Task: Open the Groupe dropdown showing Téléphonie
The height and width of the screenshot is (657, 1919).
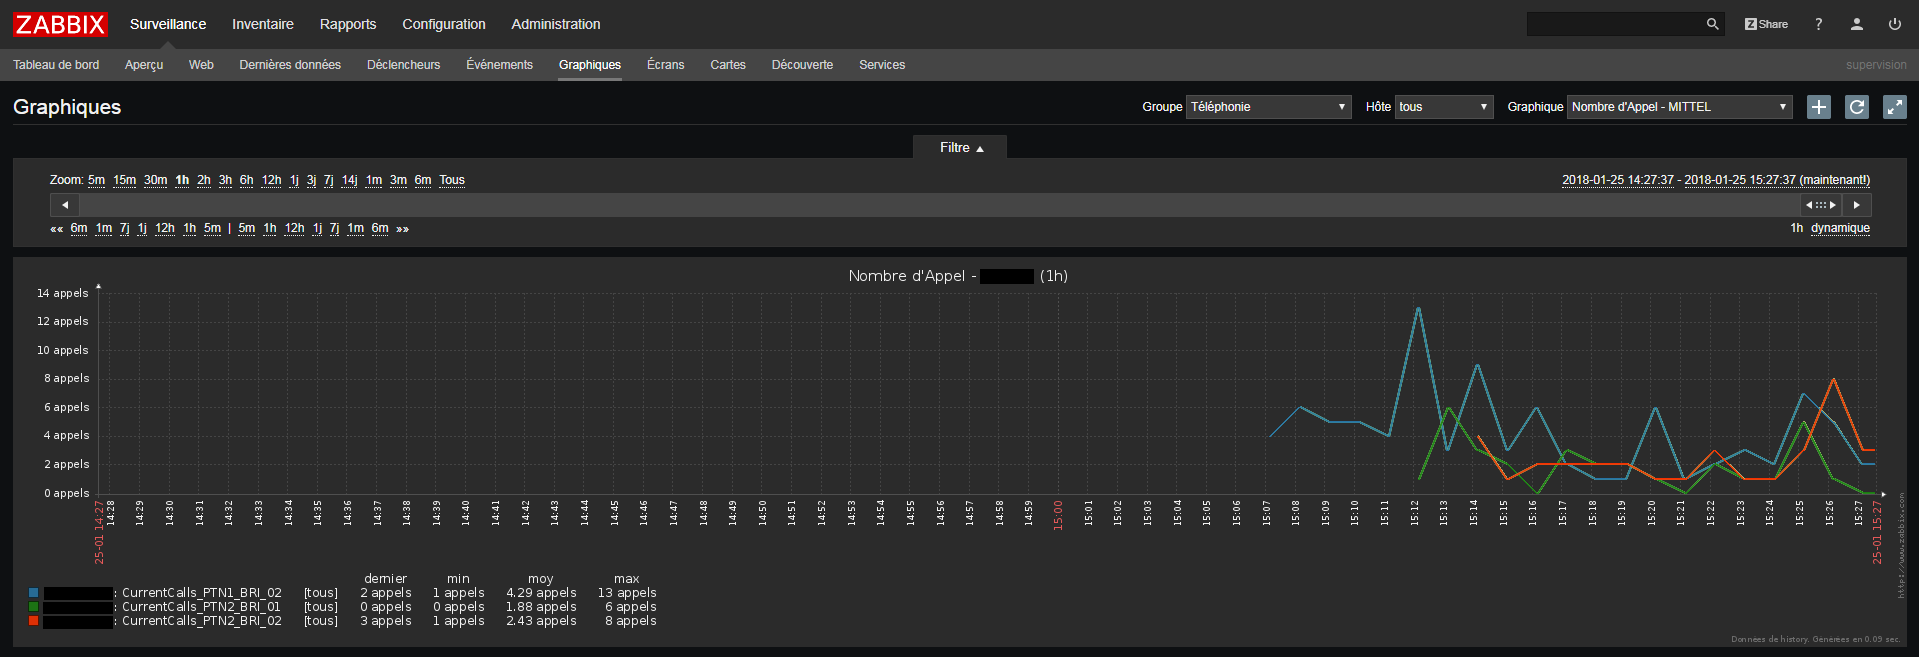Action: pyautogui.click(x=1268, y=107)
